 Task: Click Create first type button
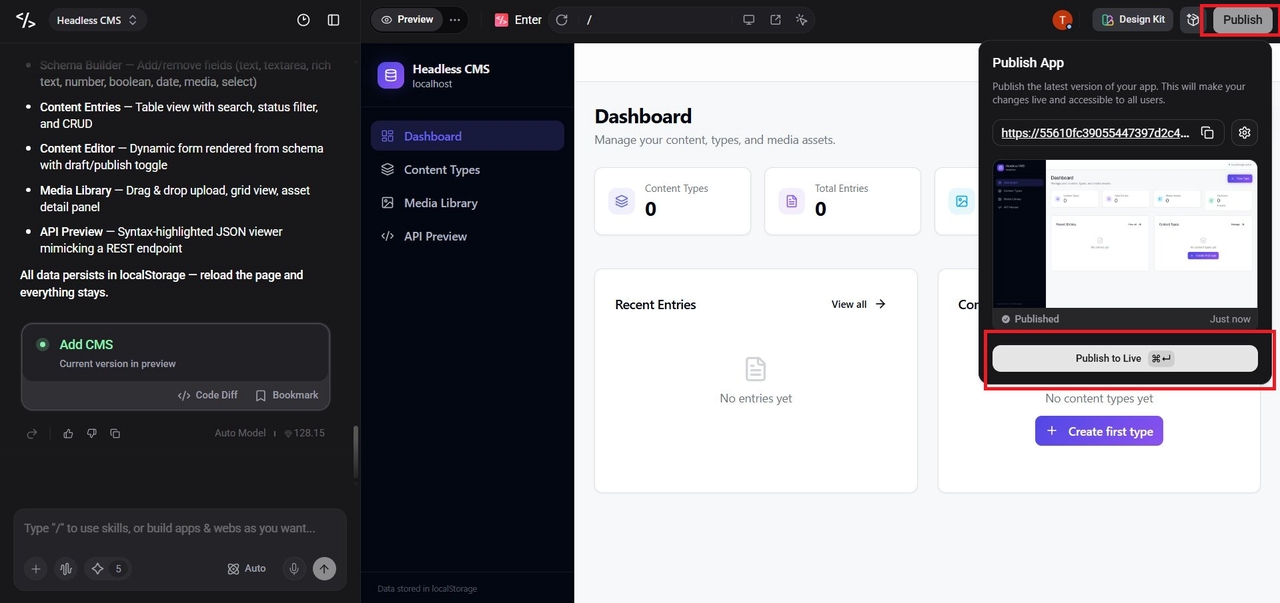1099,431
